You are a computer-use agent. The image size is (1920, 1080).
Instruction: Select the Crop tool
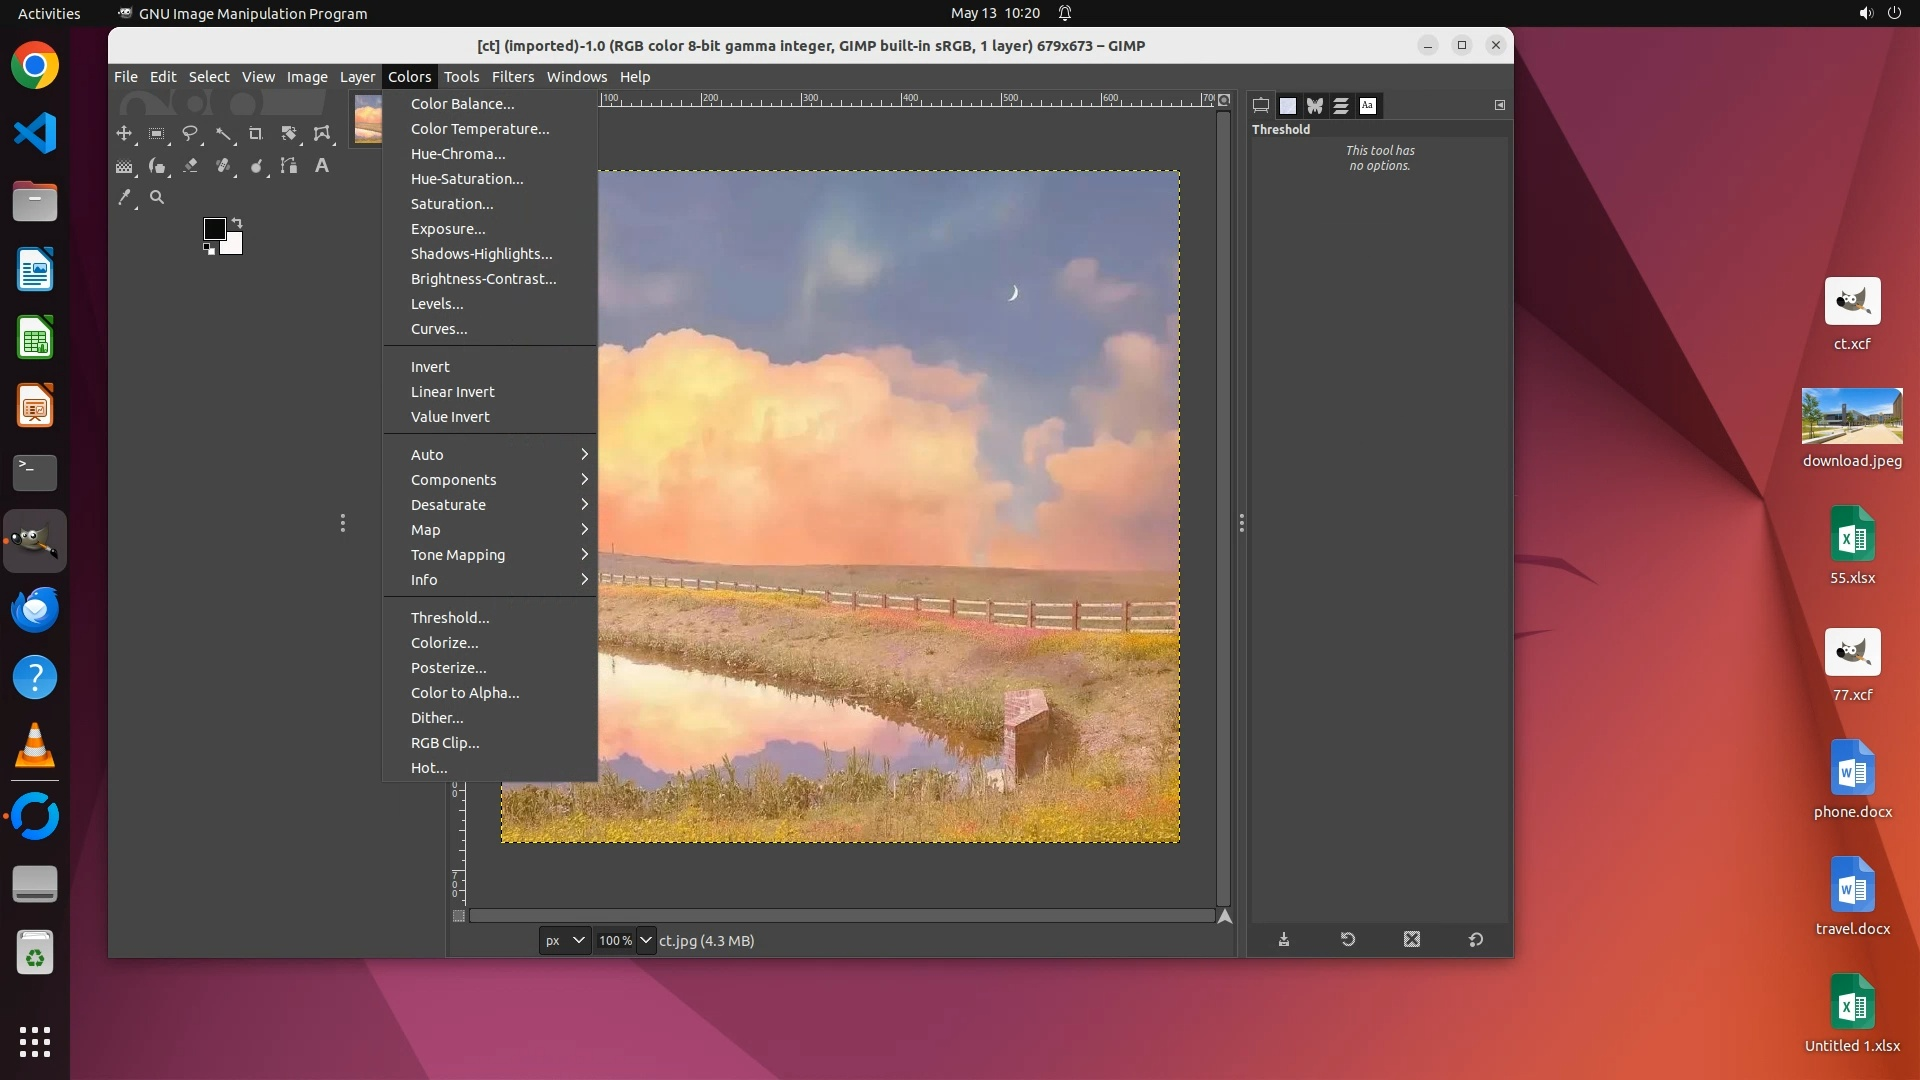[256, 133]
